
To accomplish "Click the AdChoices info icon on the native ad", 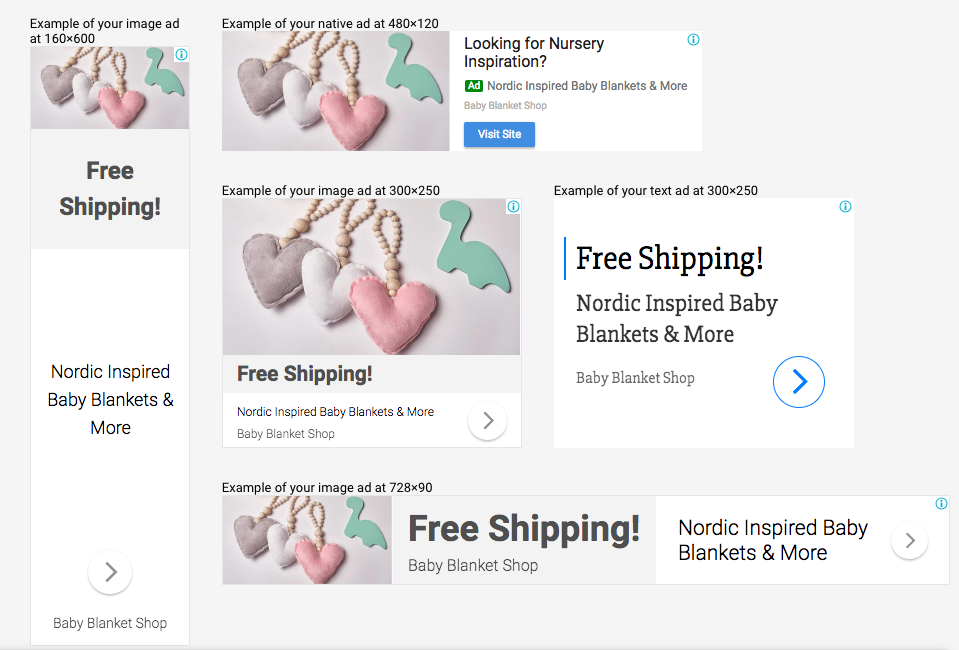I will click(x=694, y=40).
